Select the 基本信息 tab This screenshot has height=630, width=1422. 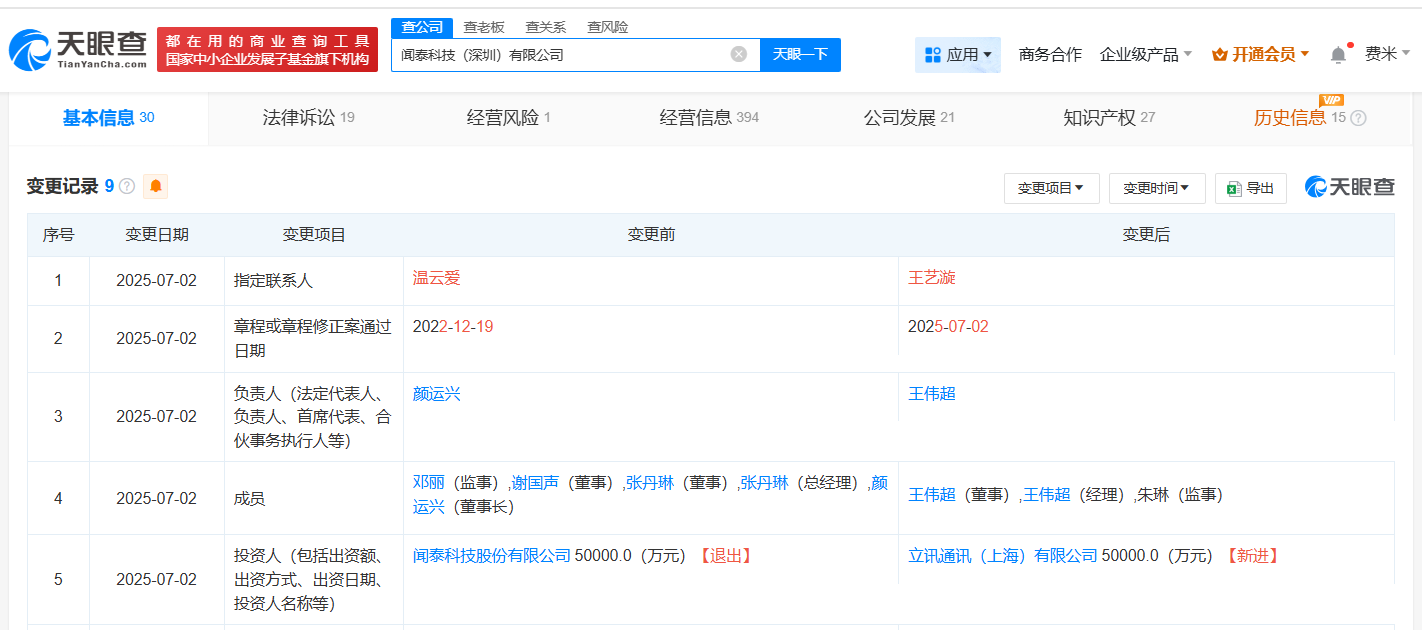coord(108,118)
